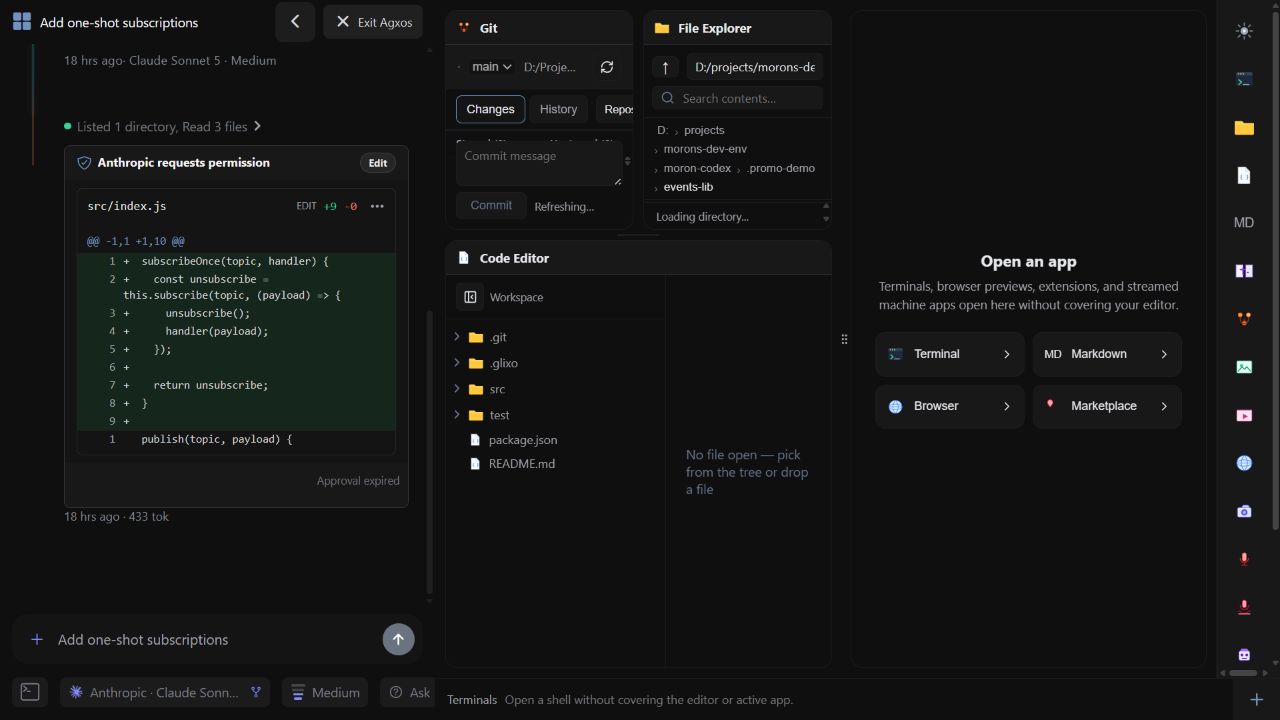Switch to the Changes tab
The image size is (1280, 720).
coord(490,109)
